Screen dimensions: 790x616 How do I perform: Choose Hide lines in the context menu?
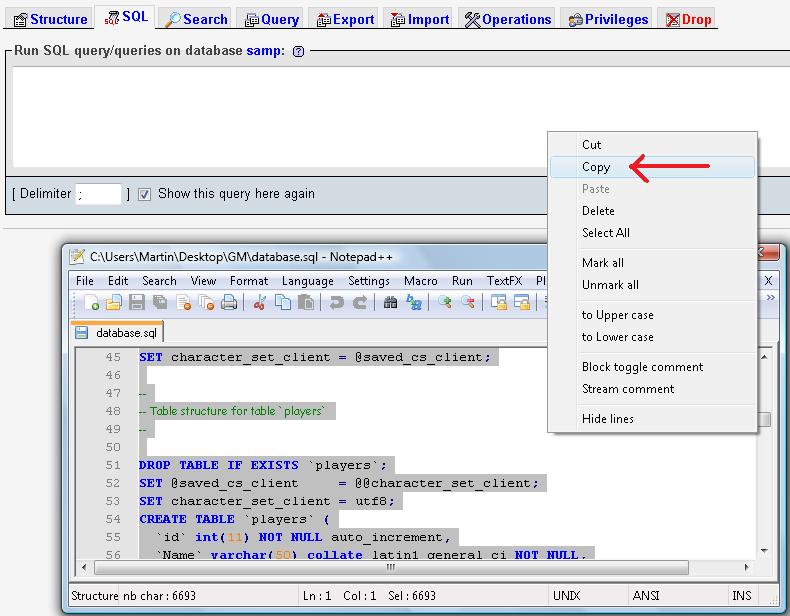tap(652, 419)
